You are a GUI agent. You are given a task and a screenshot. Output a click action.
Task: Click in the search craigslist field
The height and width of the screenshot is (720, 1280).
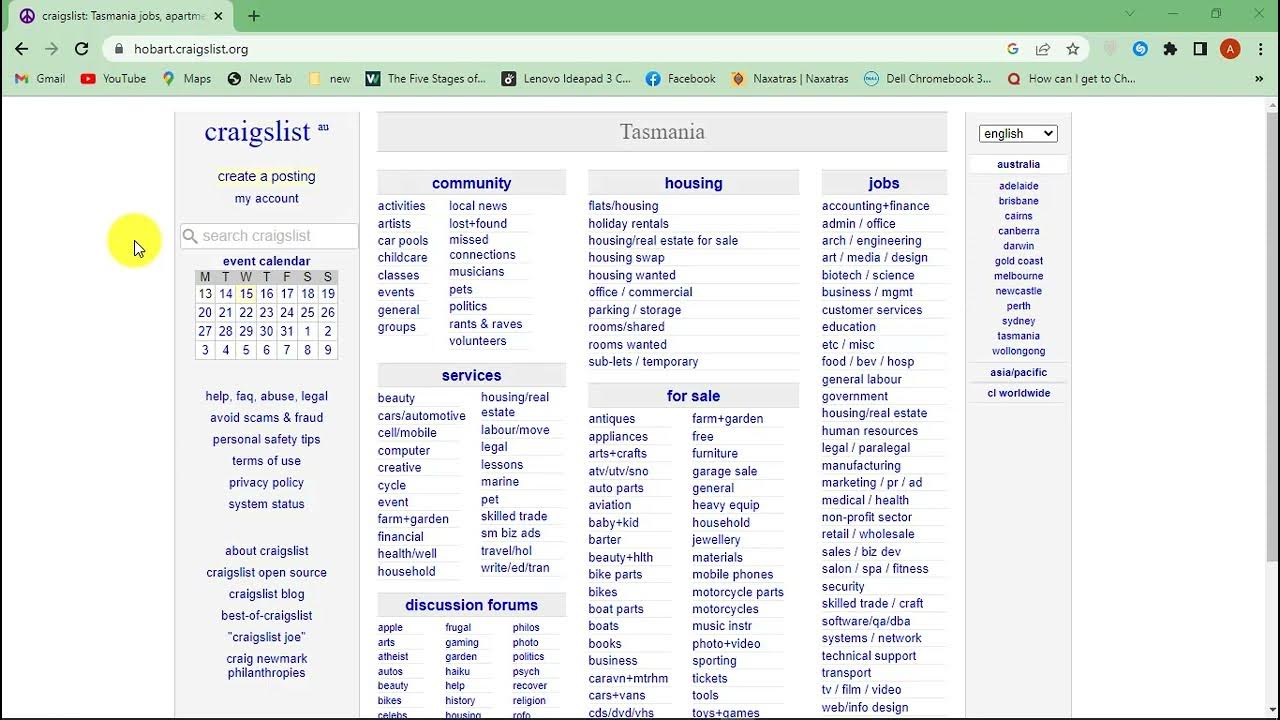[x=268, y=236]
